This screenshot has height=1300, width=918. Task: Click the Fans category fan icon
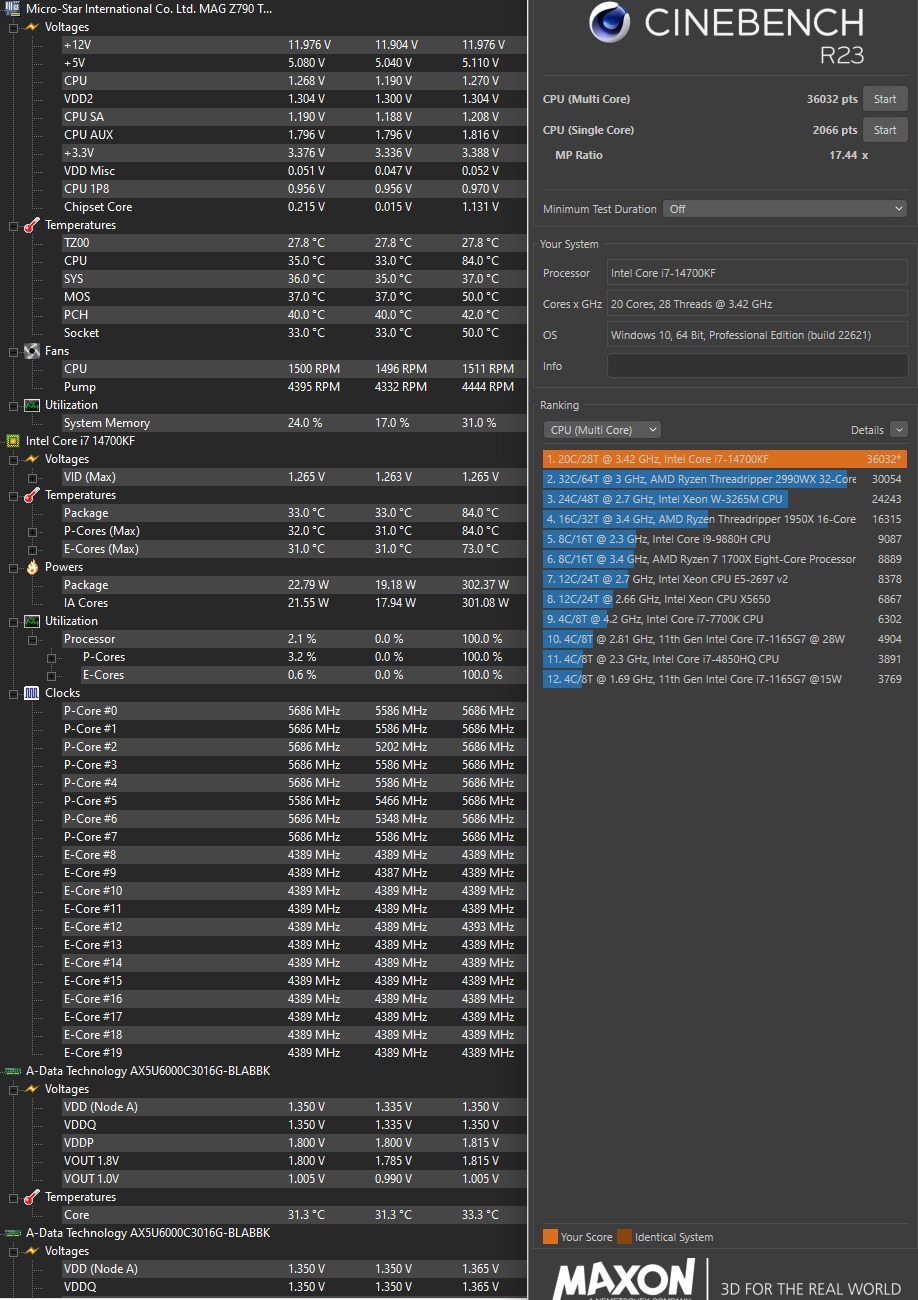pos(31,351)
